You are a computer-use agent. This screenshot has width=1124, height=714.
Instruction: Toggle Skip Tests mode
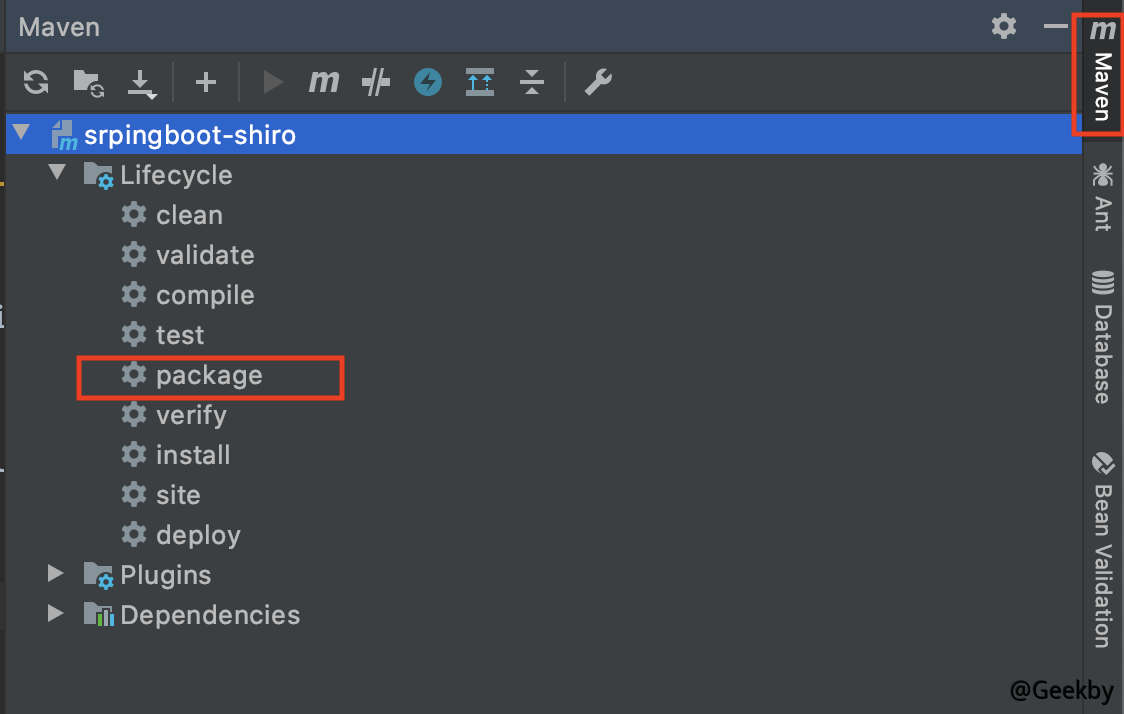point(375,82)
